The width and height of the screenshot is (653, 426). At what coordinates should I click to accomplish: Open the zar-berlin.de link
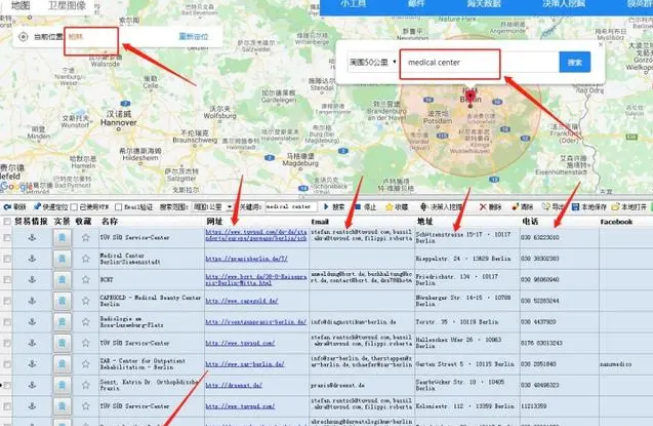[245, 364]
